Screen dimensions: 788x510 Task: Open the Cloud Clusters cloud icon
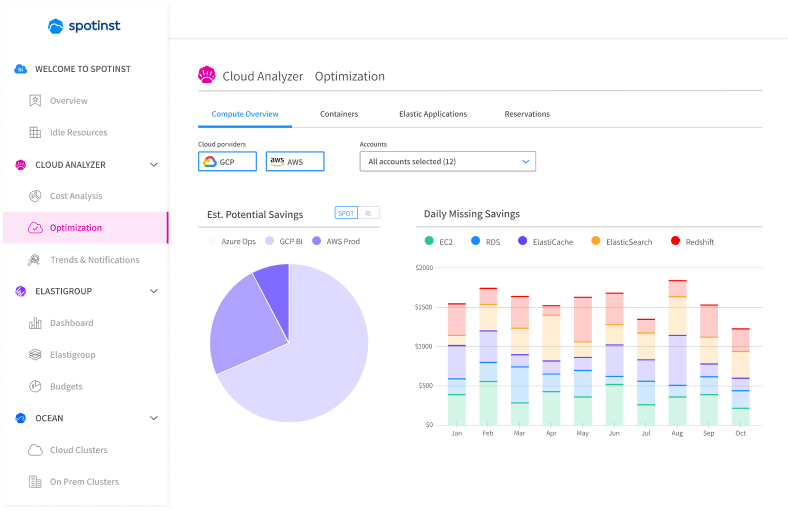35,450
